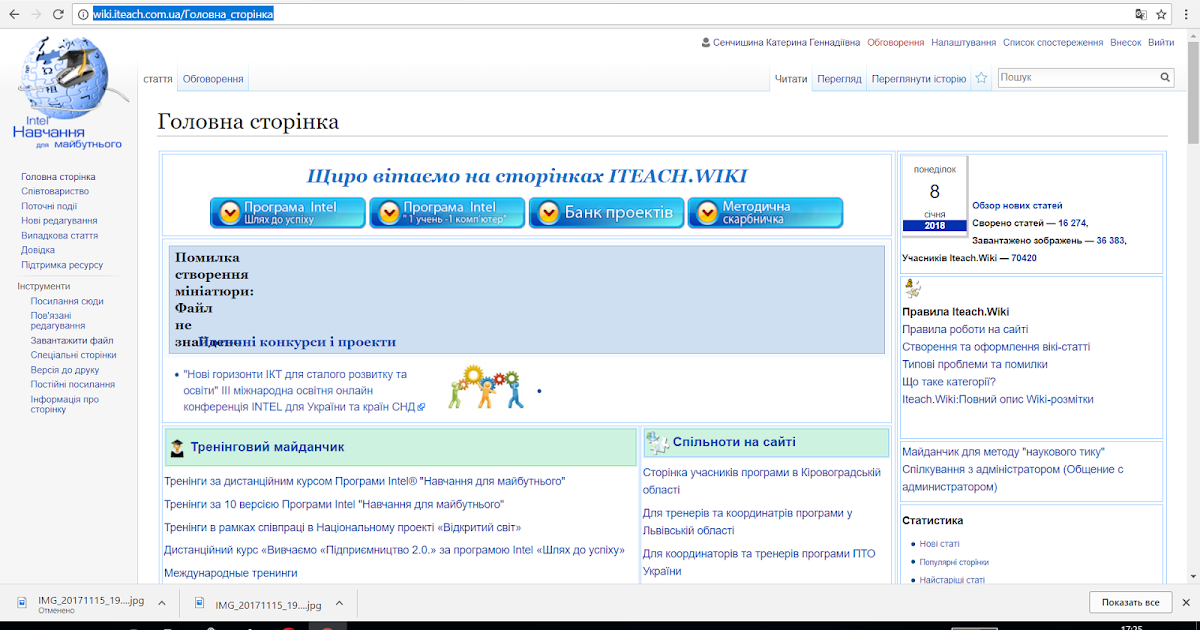This screenshot has height=630, width=1200.
Task: Open the Банк проектів button
Action: click(606, 213)
